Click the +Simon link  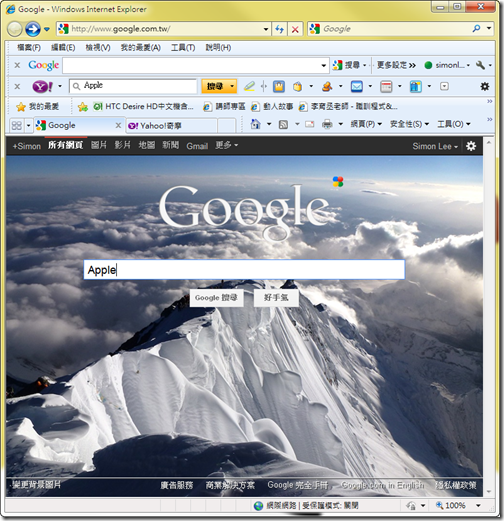click(27, 146)
